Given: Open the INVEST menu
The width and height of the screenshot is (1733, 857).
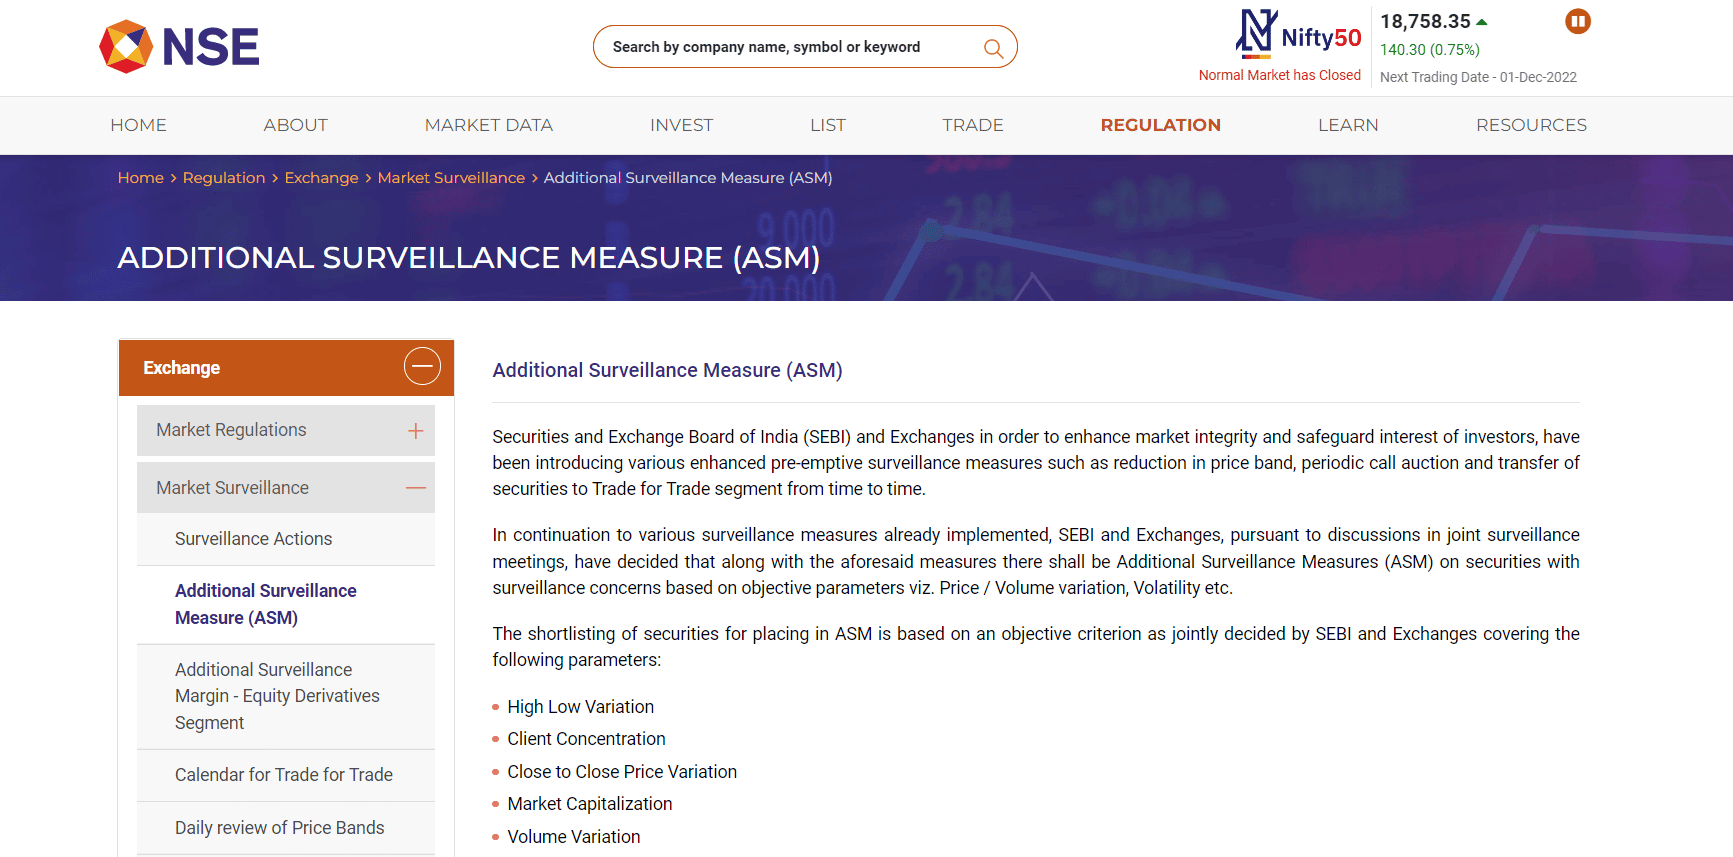Looking at the screenshot, I should 682,125.
